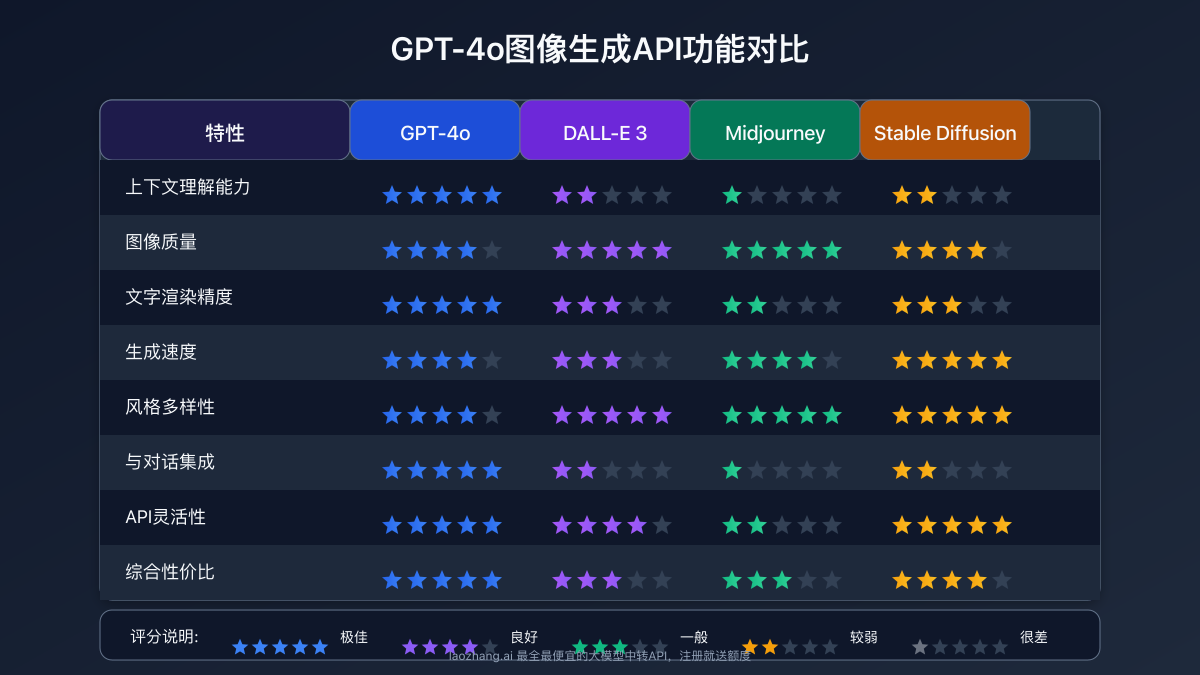Click GPT-4o stars for API灵活性
The image size is (1200, 675).
pyautogui.click(x=442, y=525)
